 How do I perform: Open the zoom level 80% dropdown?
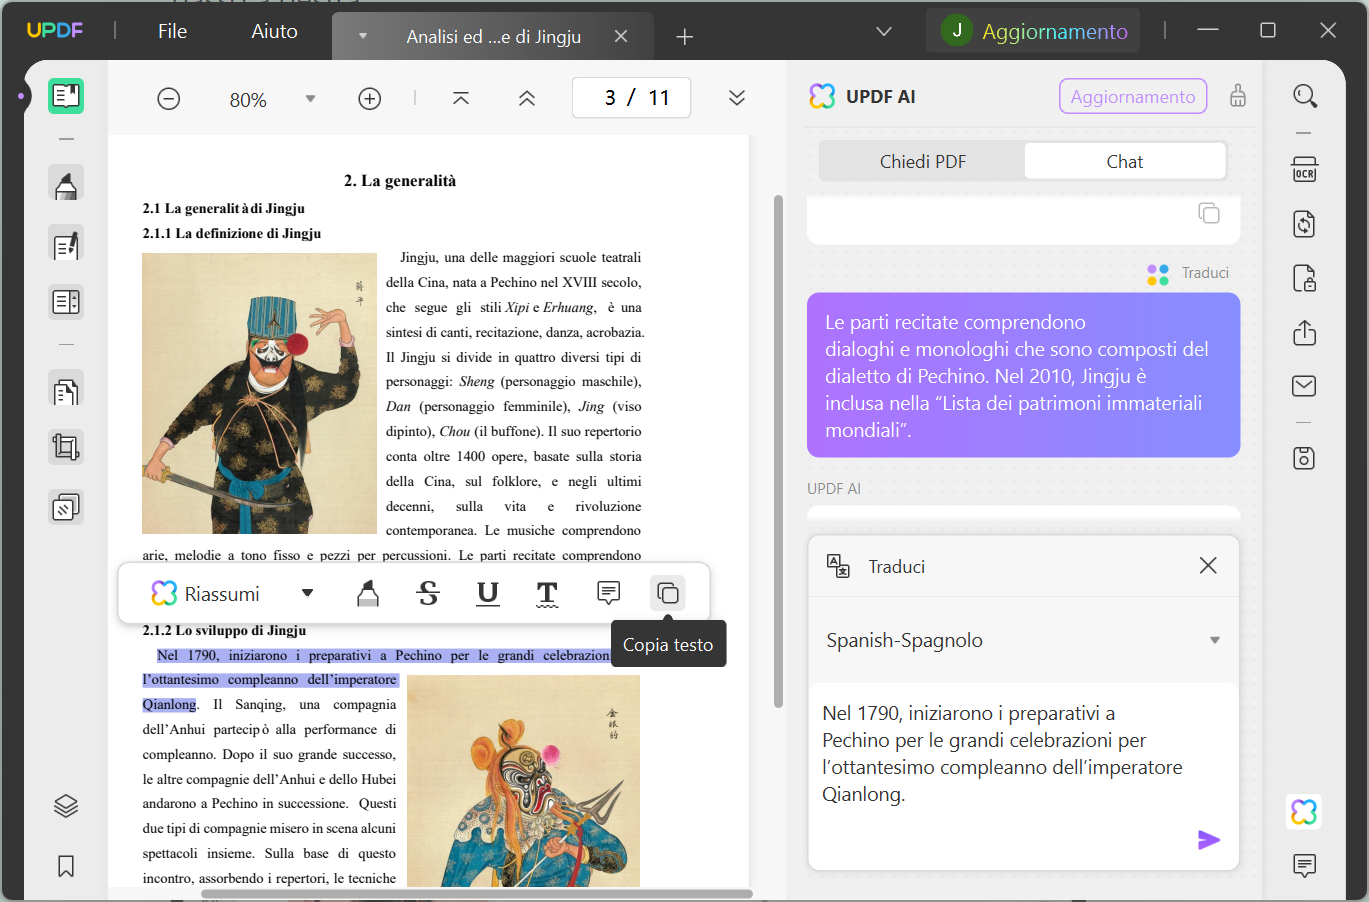pyautogui.click(x=310, y=99)
